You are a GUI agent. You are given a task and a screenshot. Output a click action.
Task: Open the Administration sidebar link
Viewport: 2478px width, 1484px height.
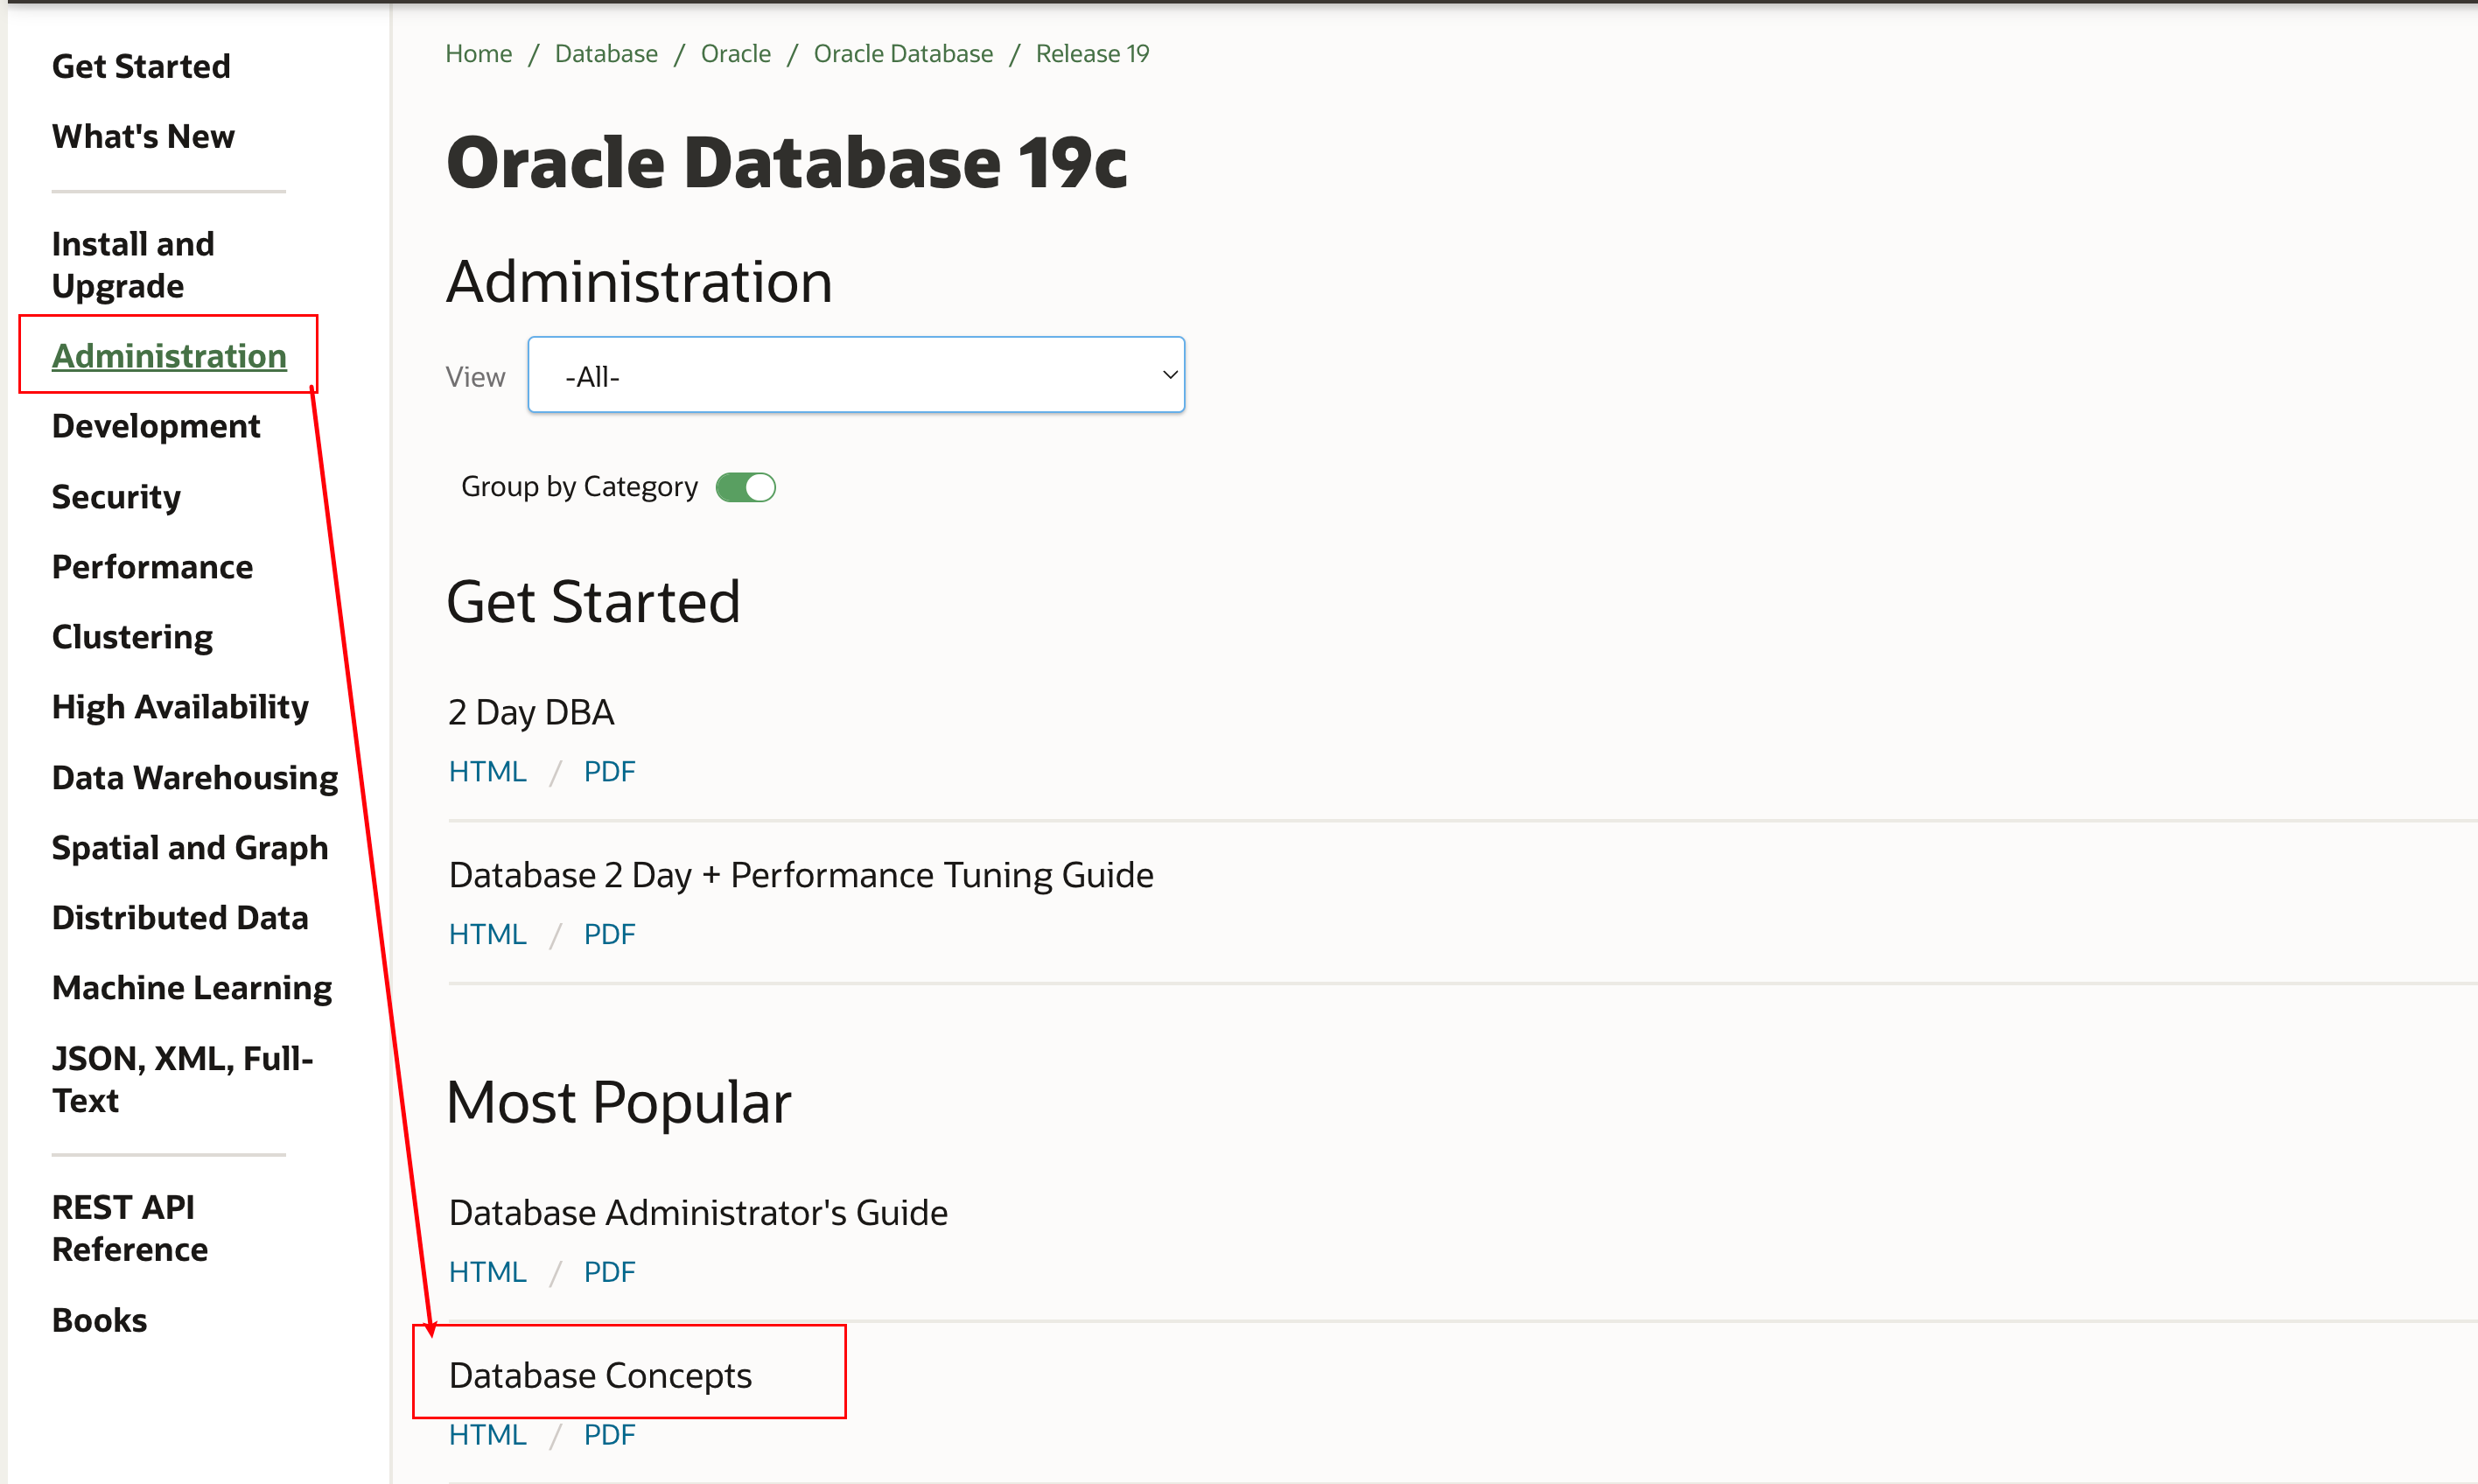pos(169,356)
